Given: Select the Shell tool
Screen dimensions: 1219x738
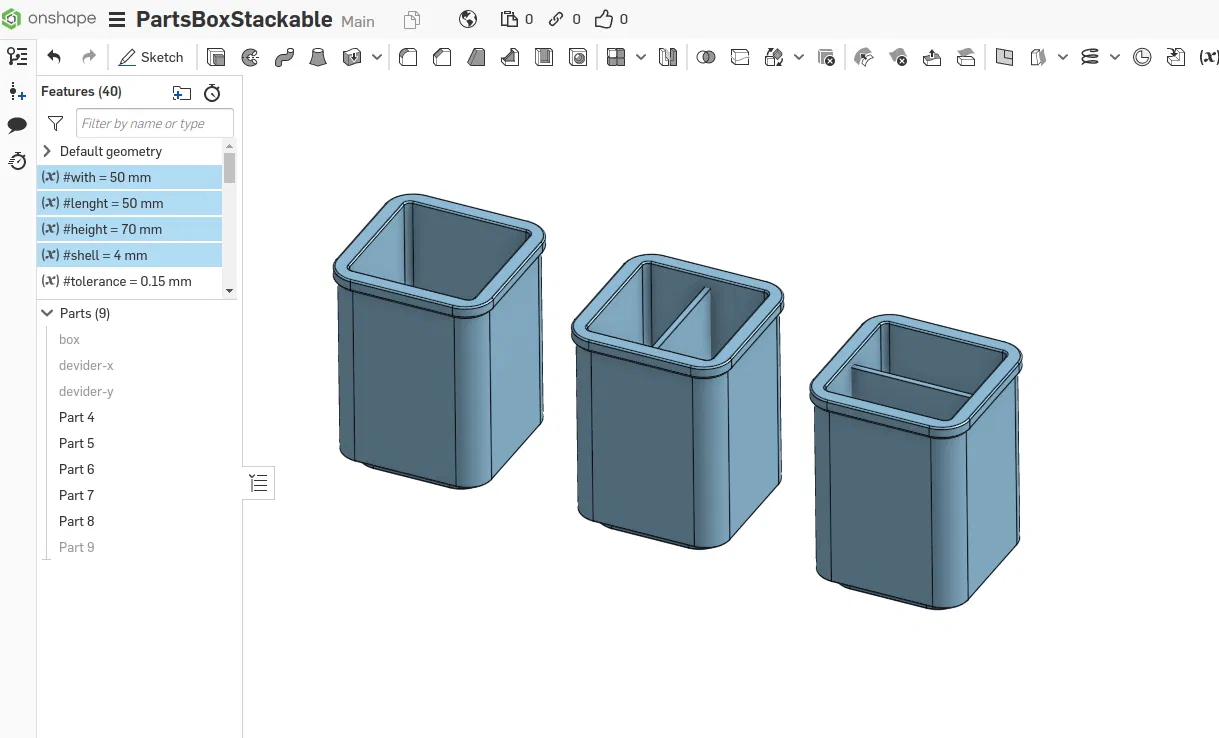Looking at the screenshot, I should point(544,57).
